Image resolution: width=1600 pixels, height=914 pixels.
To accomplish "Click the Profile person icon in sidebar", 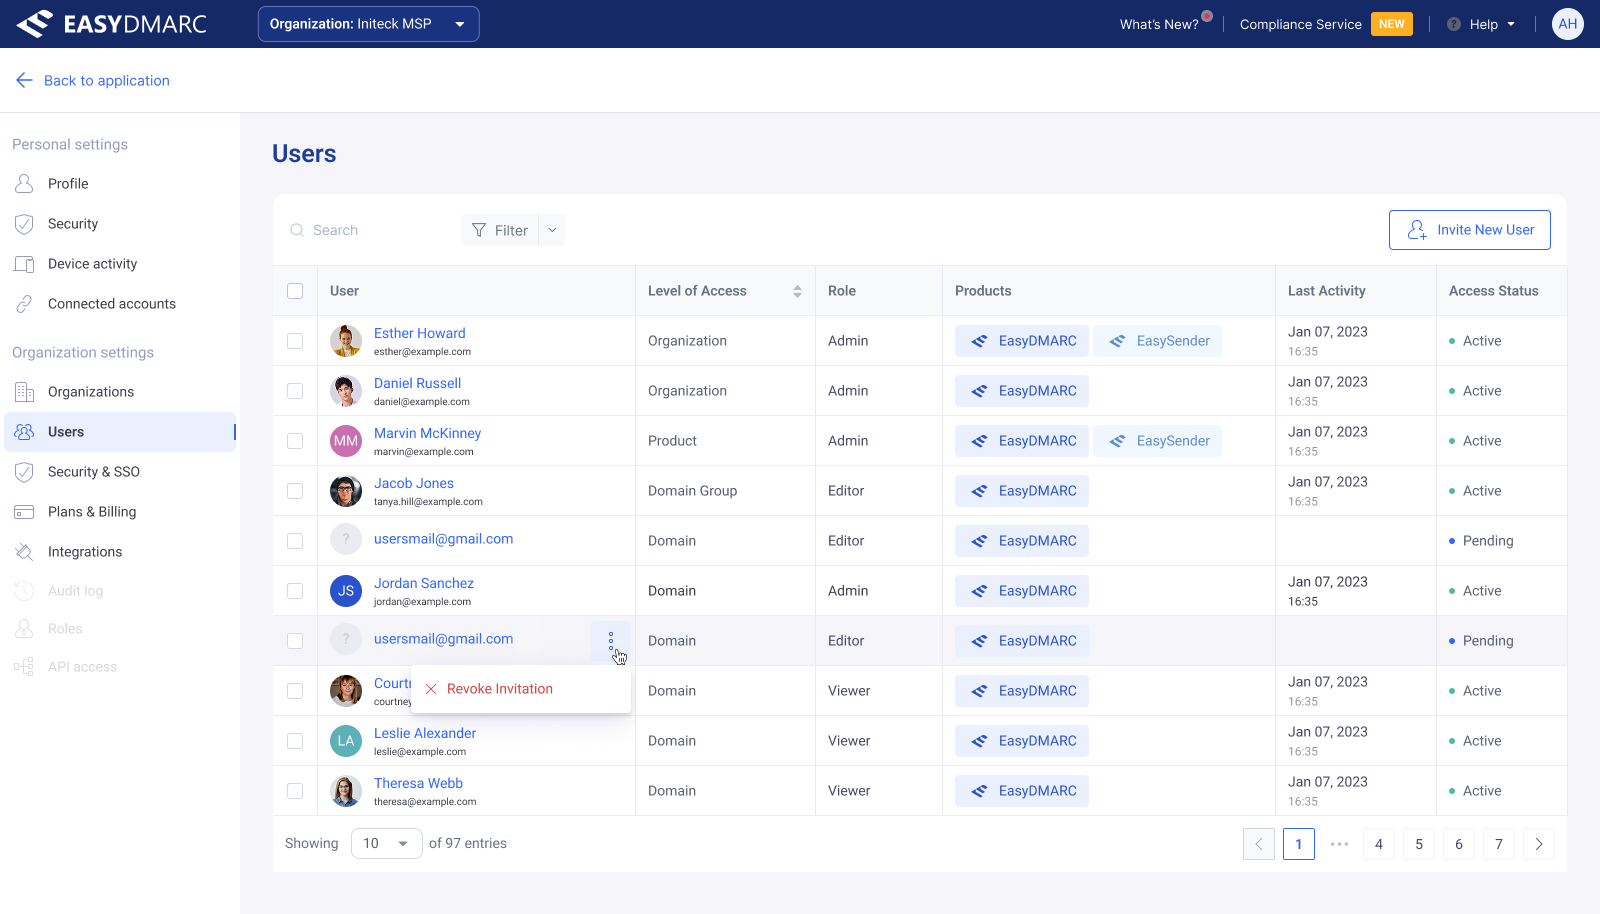I will point(24,184).
